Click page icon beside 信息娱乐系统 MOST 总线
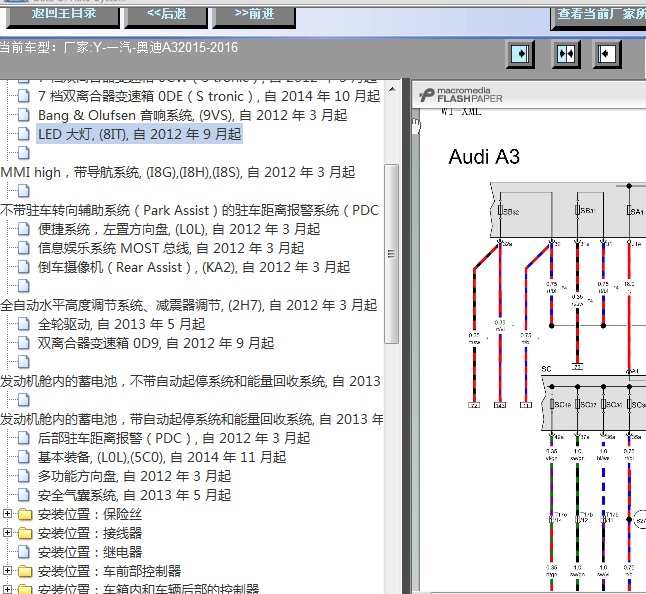646x594 pixels. click(x=24, y=248)
